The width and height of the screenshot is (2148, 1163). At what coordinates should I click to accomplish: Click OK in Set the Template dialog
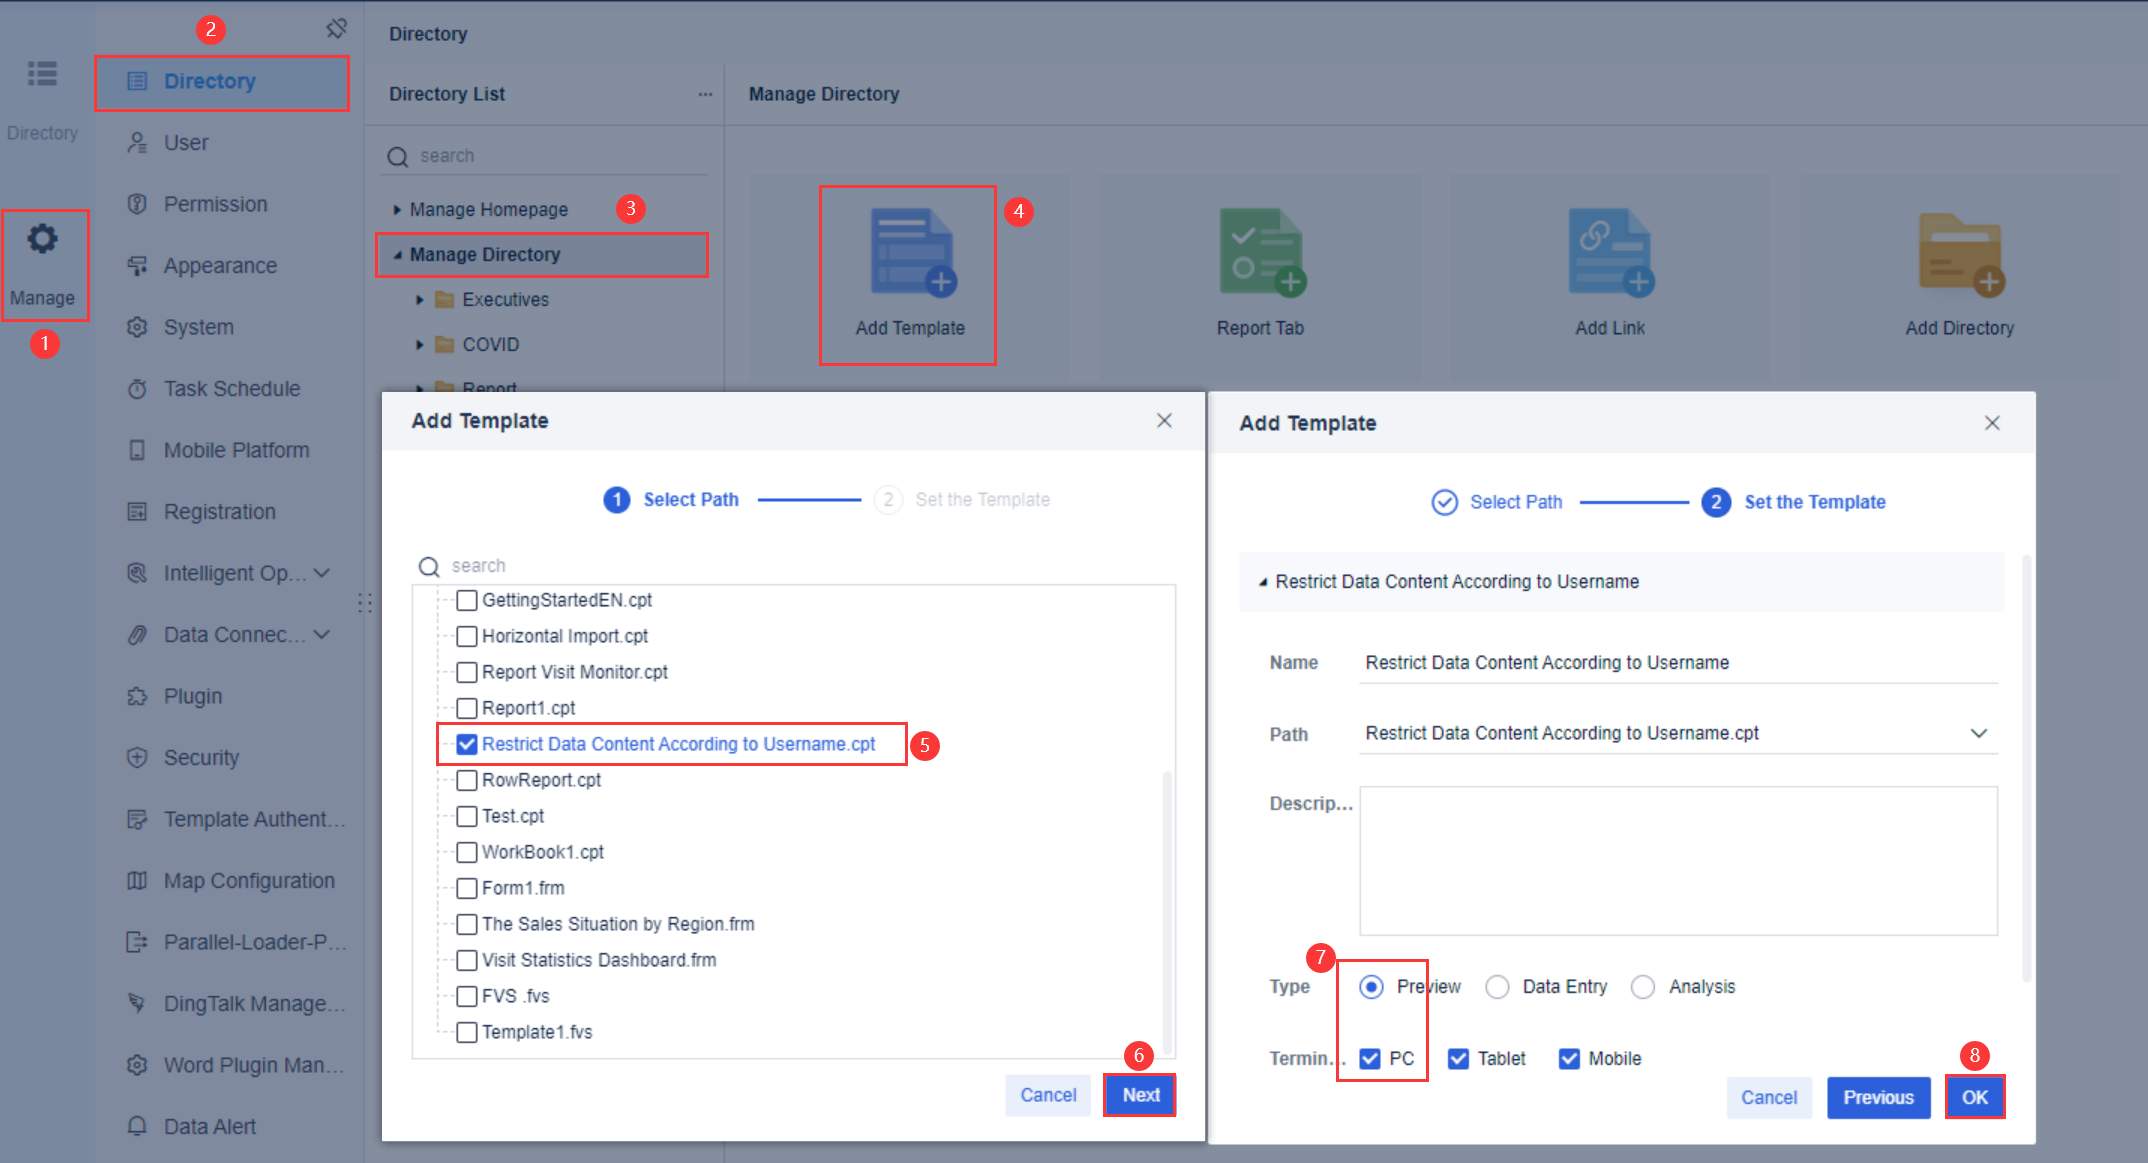(x=1974, y=1097)
